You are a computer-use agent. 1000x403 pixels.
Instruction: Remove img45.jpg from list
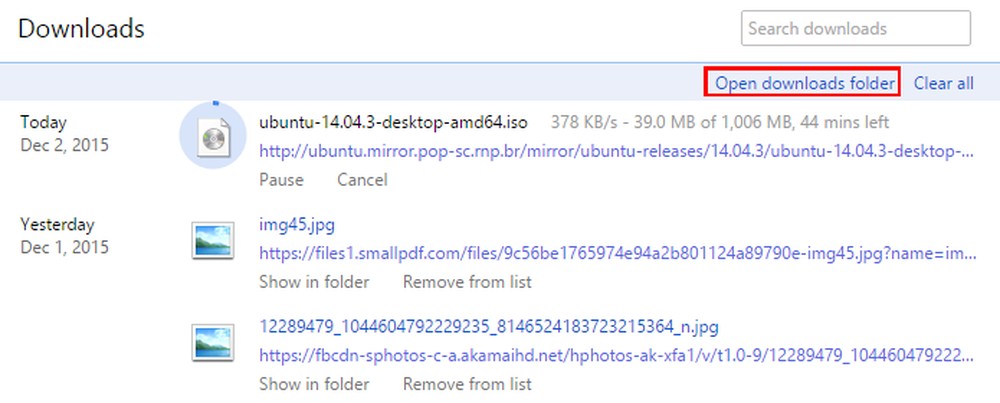click(467, 282)
